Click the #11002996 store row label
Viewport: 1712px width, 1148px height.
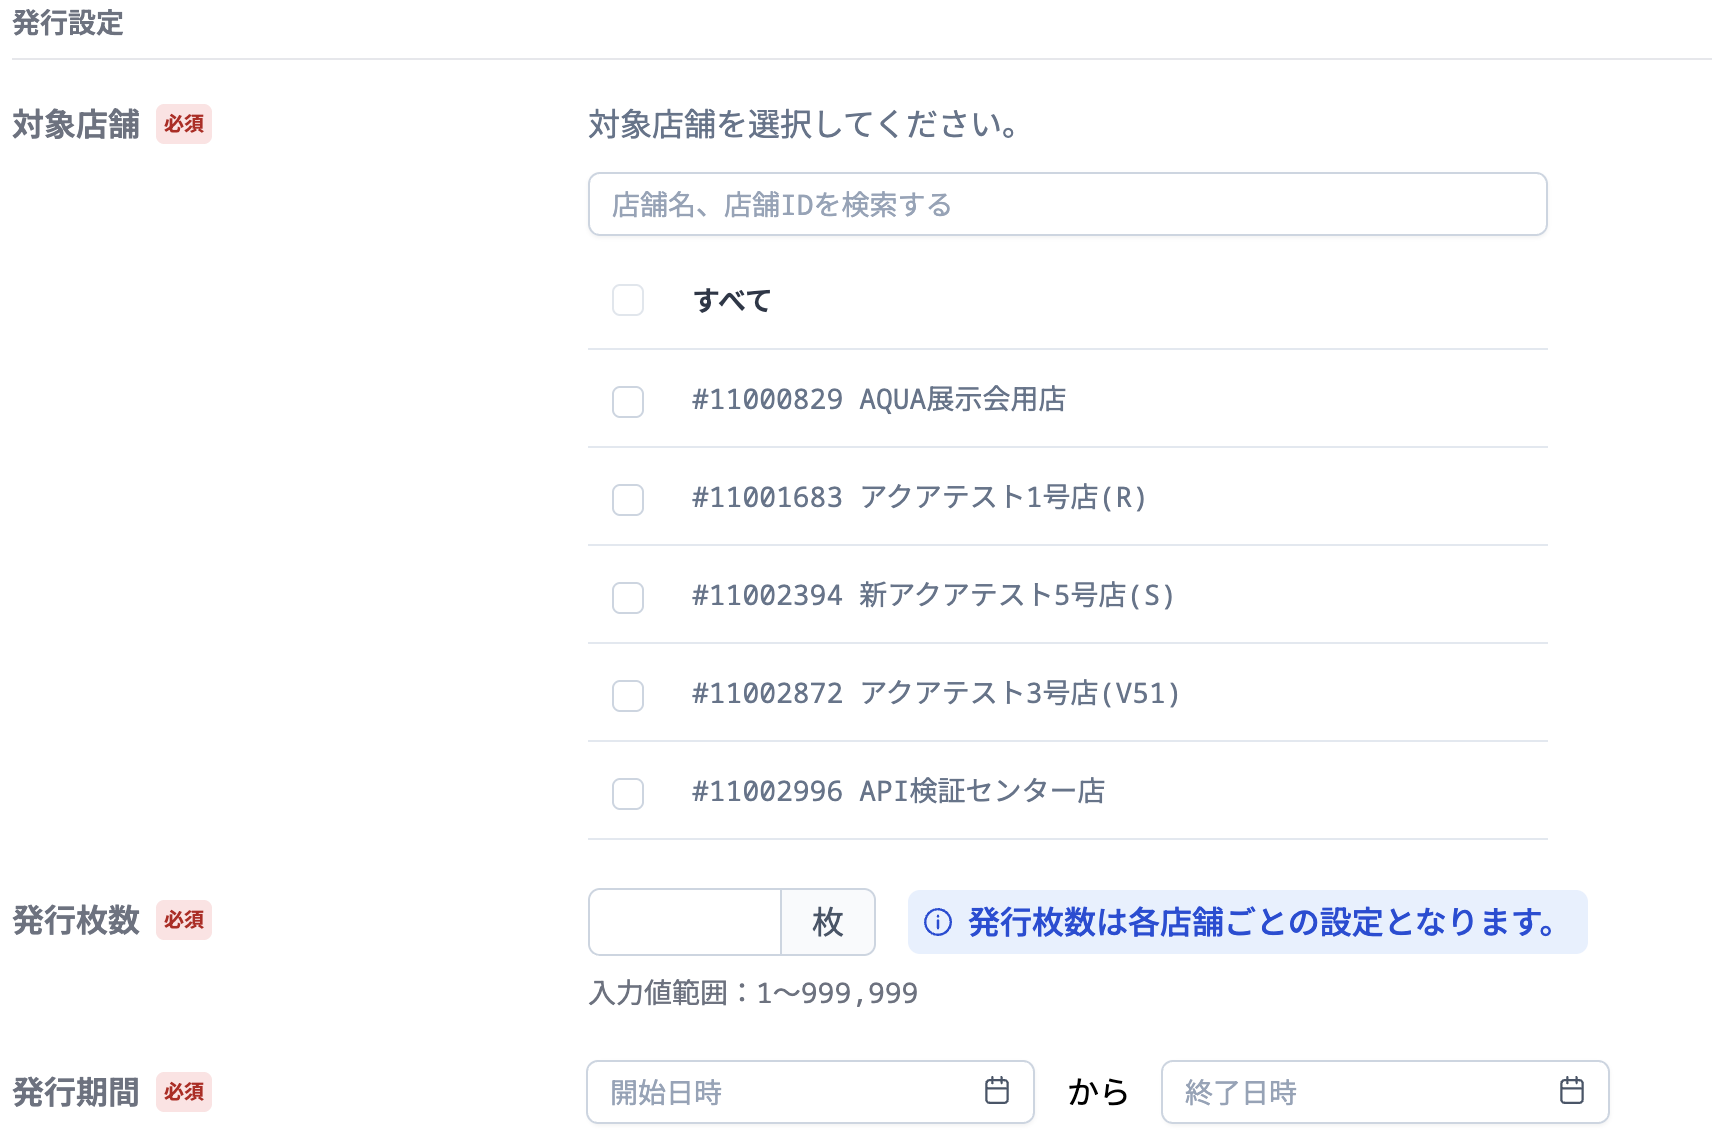tap(897, 792)
